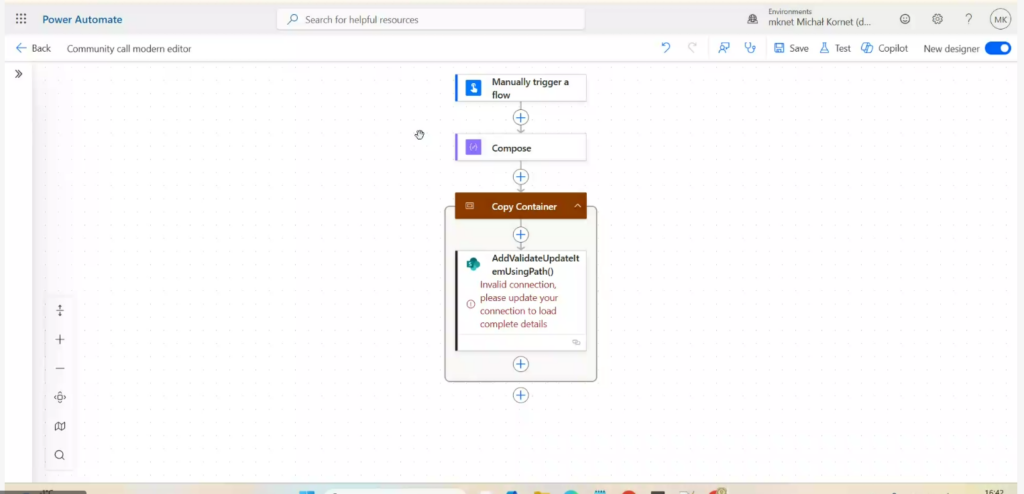Select the Copy Container scope header
This screenshot has width=1024, height=494.
520,206
